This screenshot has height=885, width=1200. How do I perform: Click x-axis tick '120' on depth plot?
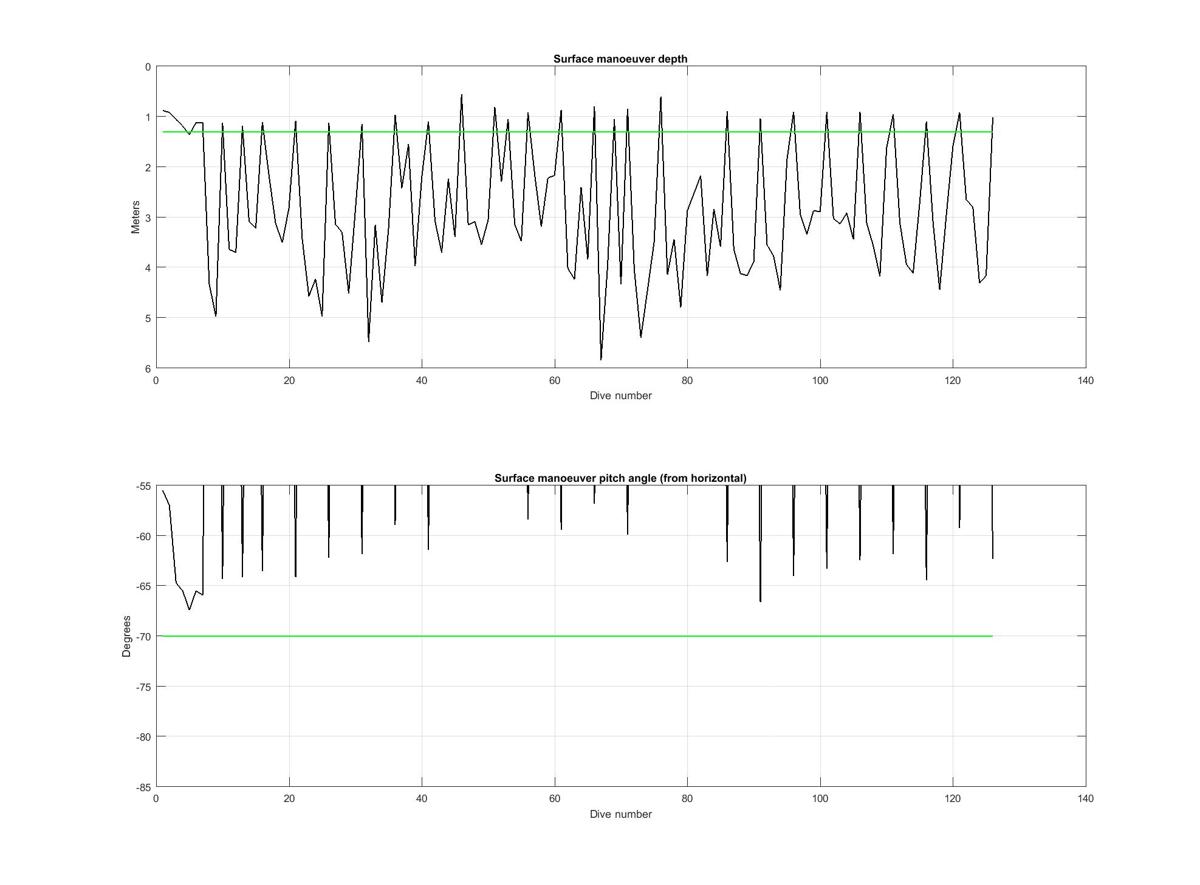tap(953, 380)
